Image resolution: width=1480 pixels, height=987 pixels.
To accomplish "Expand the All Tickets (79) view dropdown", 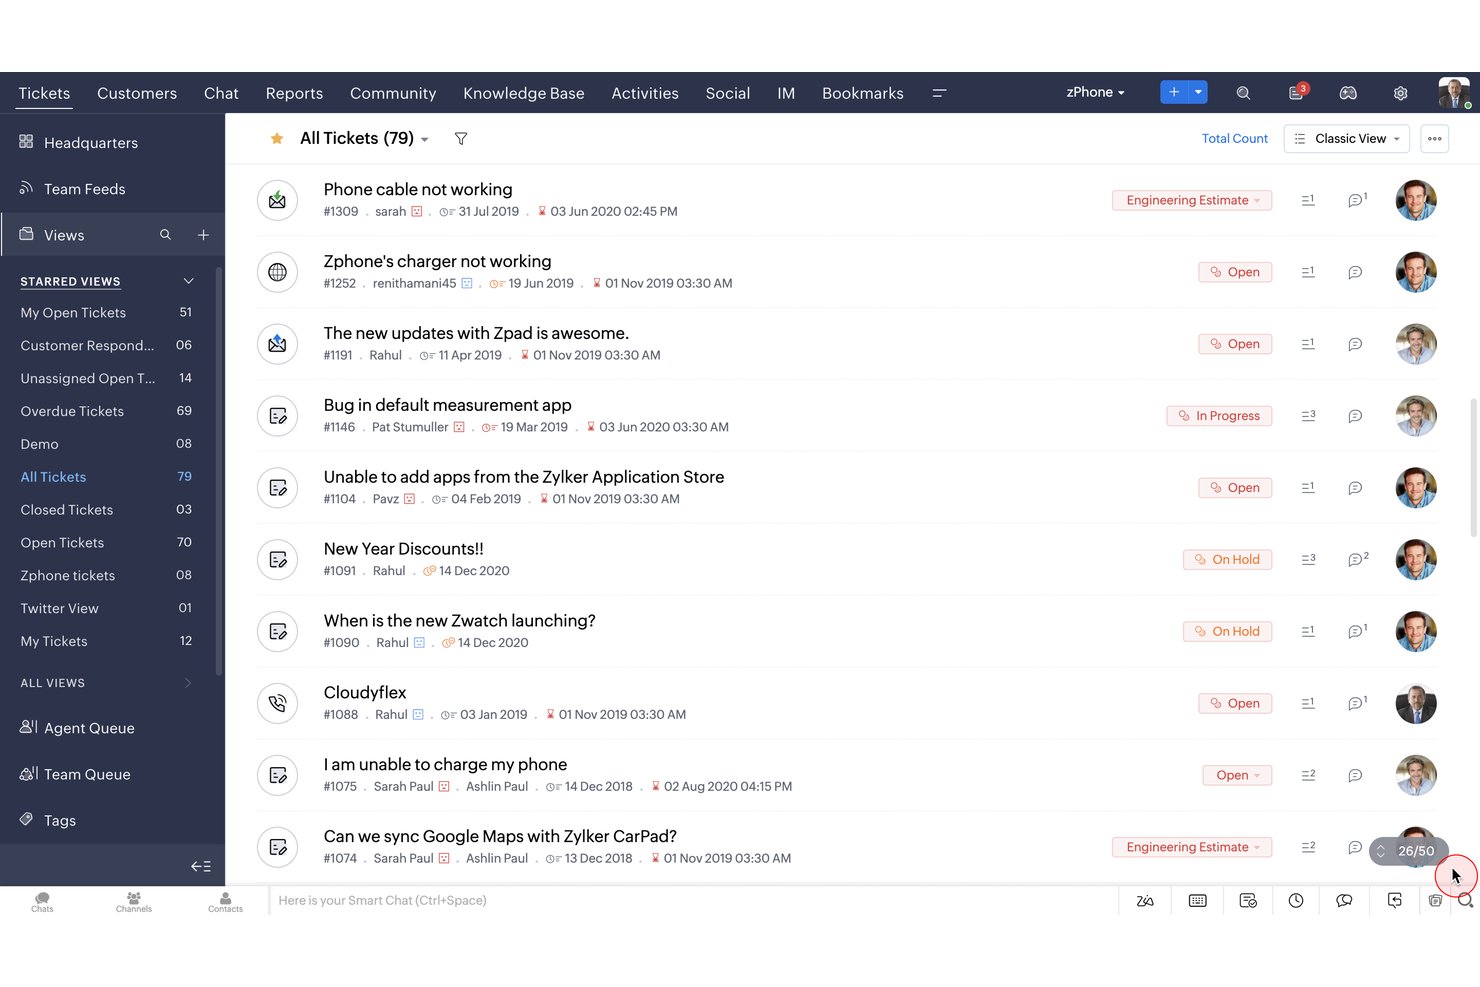I will click(425, 140).
